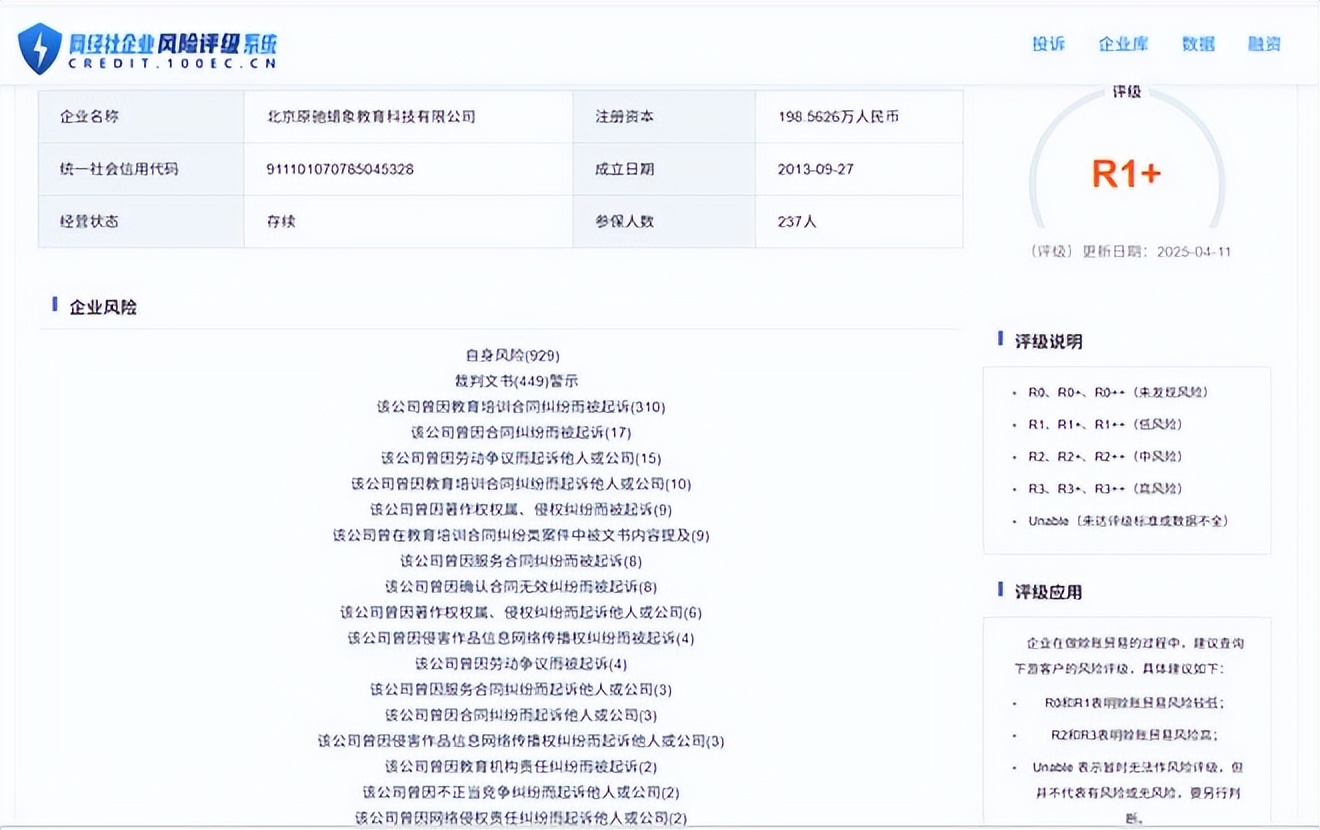Click the blue shield lightning logo icon
The height and width of the screenshot is (830, 1320).
pos(40,48)
